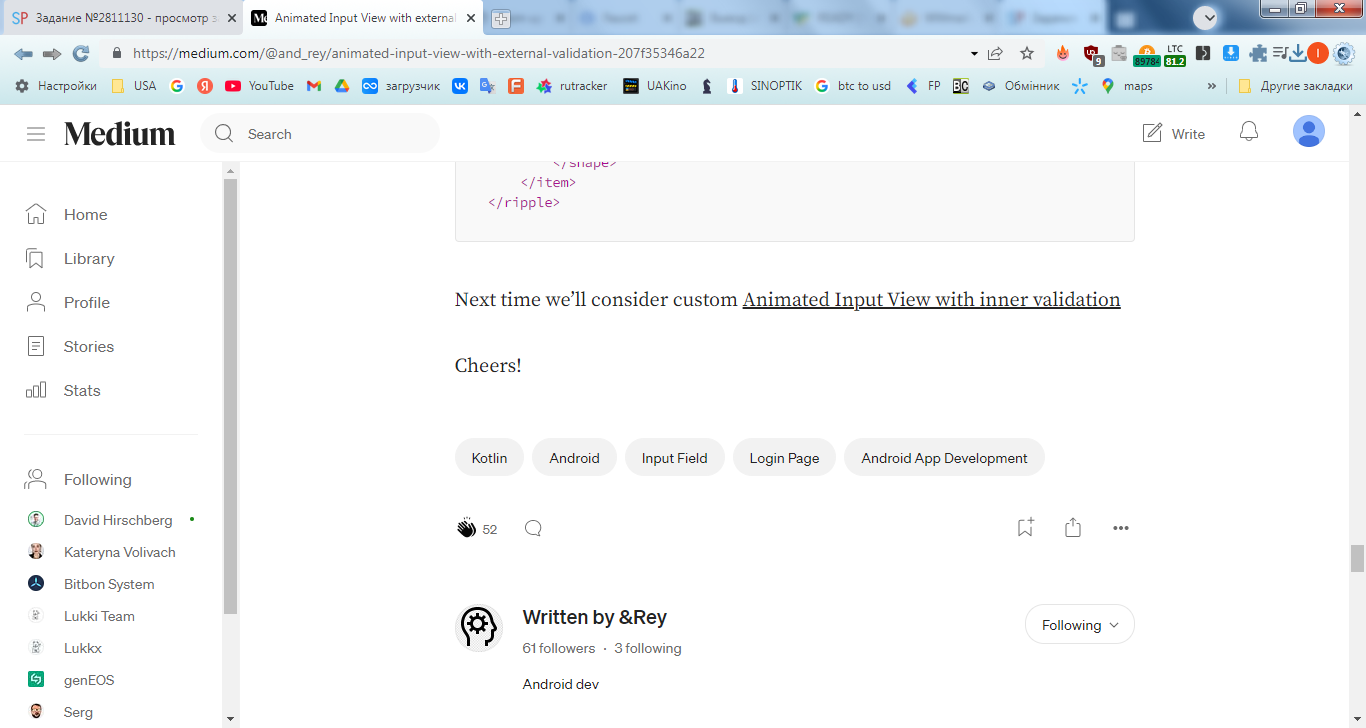Select the Android tag

pyautogui.click(x=574, y=458)
